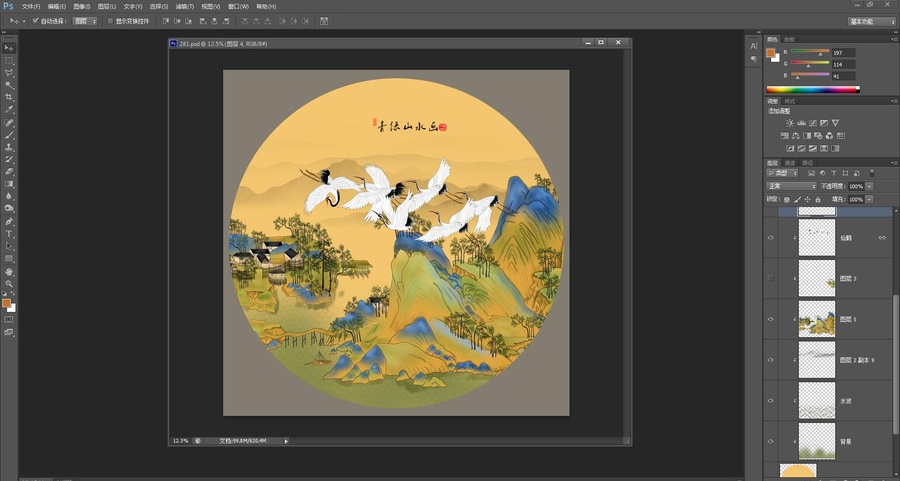
Task: Select the Blur tool
Action: 9,196
